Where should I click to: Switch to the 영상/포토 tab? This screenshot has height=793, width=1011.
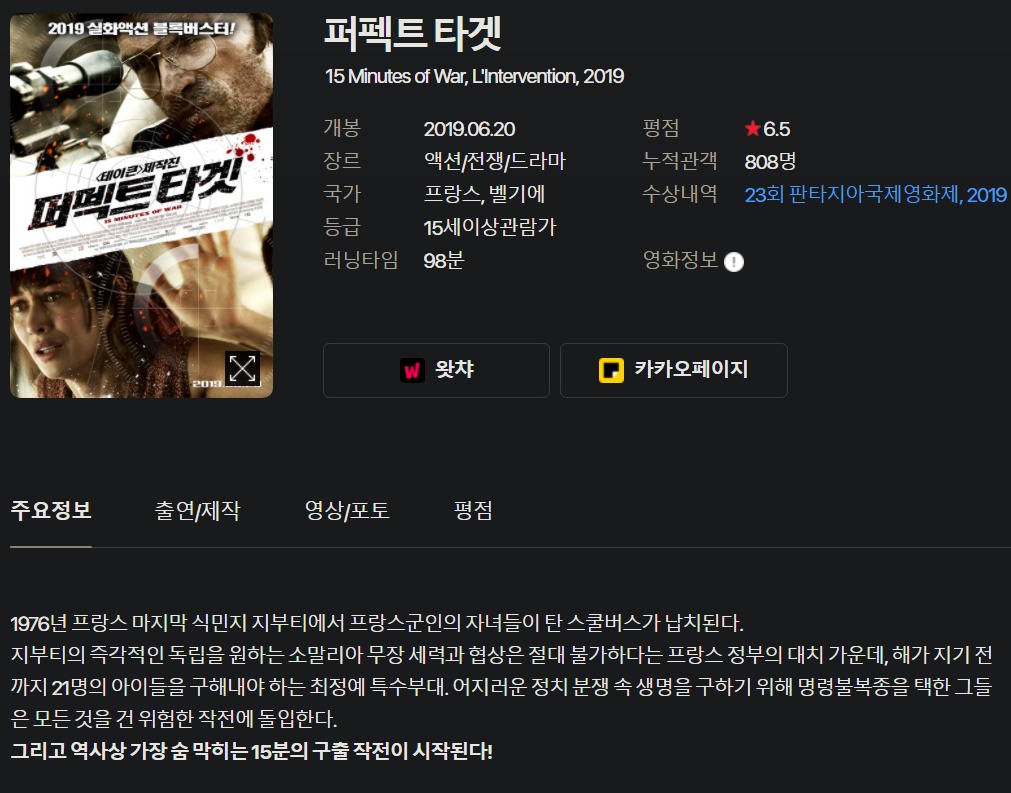[x=347, y=511]
